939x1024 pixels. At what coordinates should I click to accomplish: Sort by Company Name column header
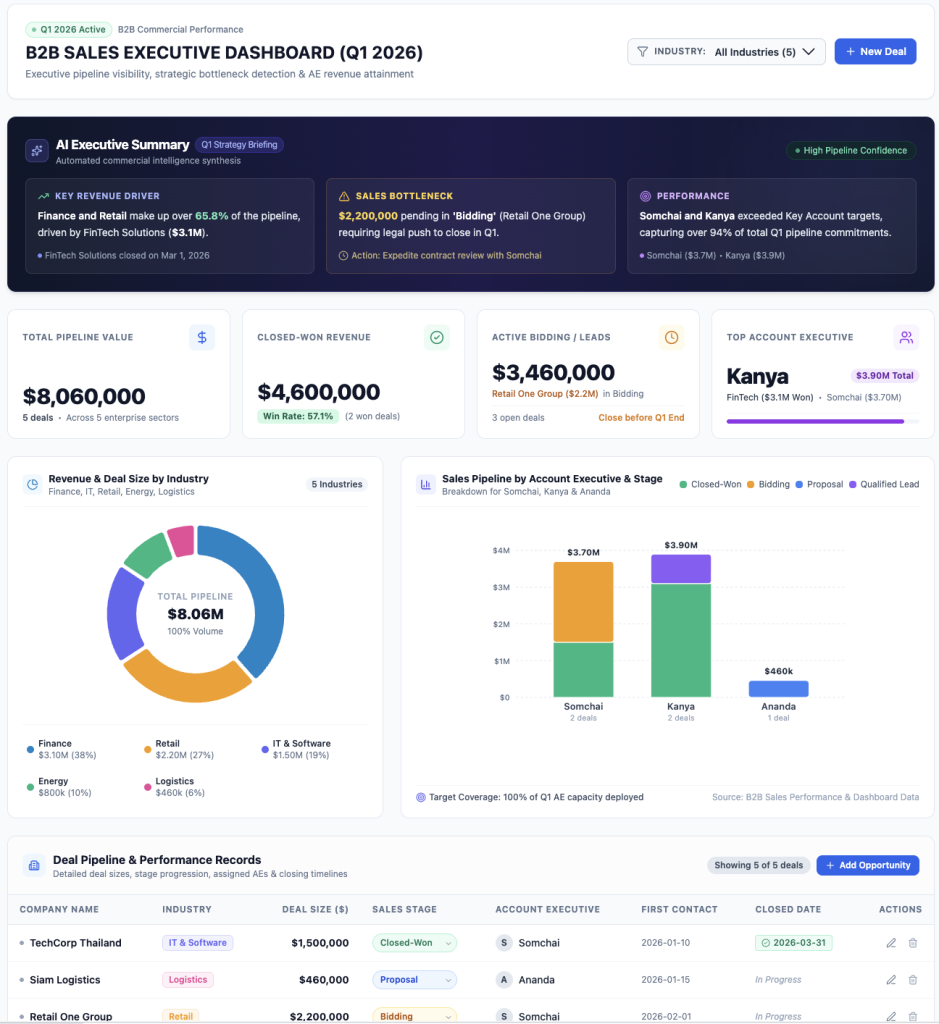point(59,909)
